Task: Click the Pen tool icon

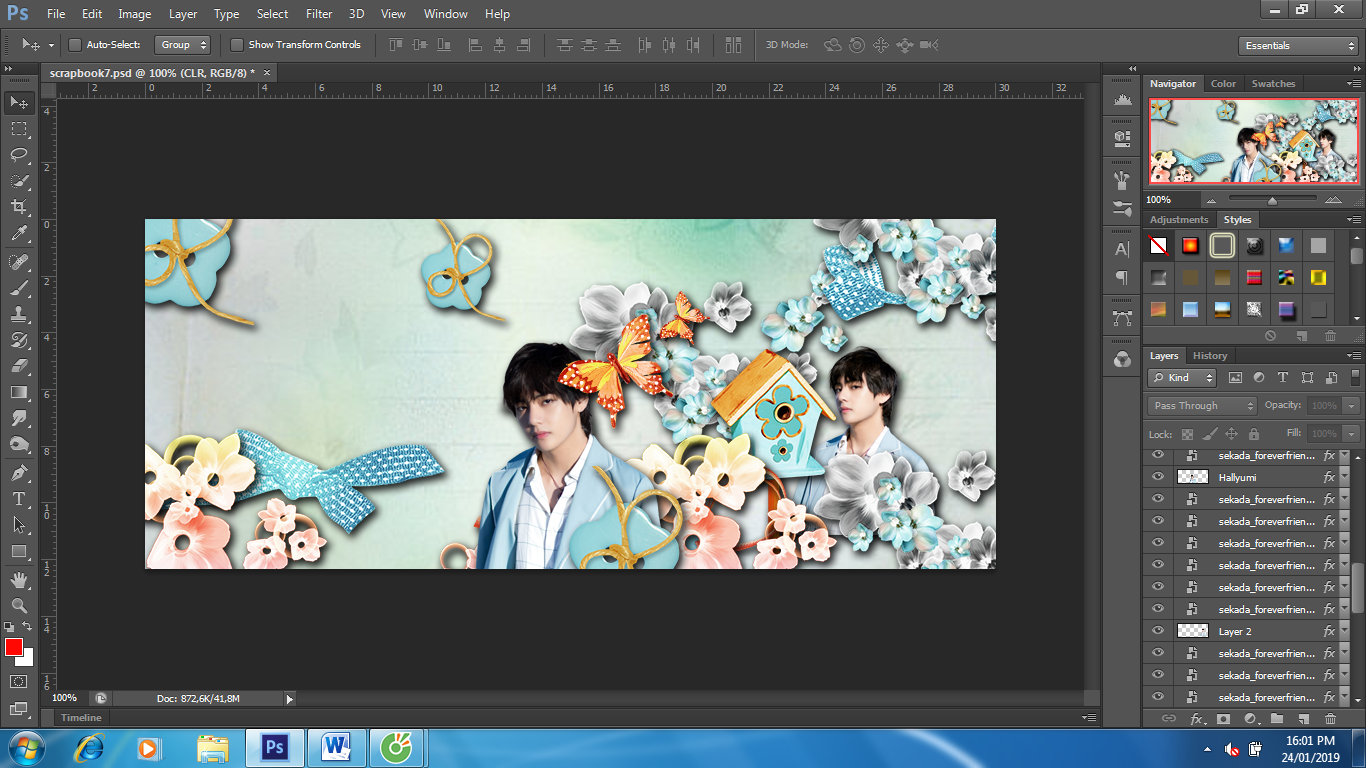Action: click(19, 472)
